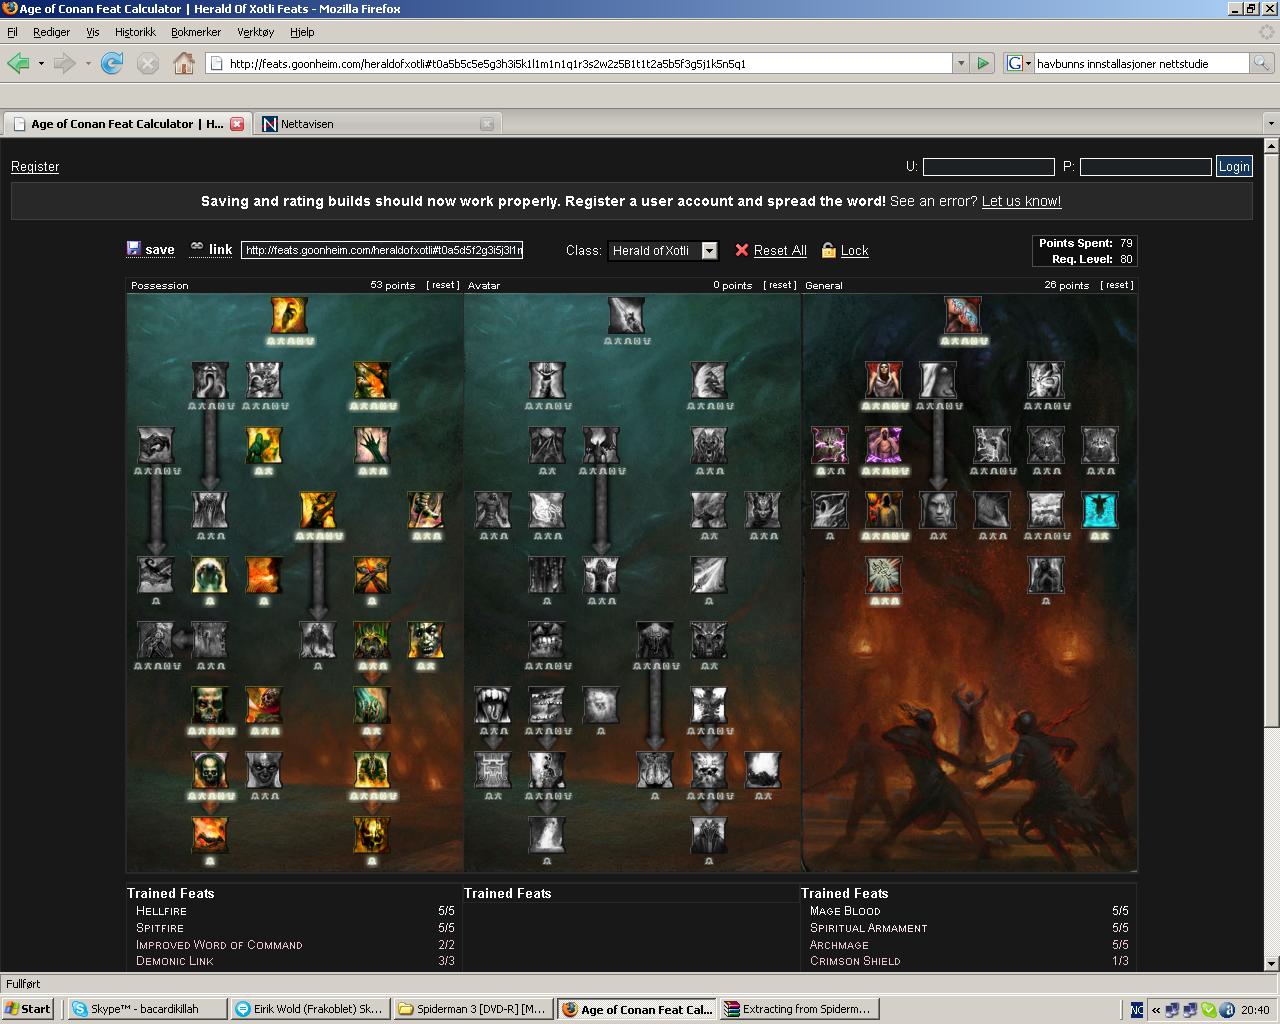Open the Spiderman 3 [DVD-R] folder taskbar item
Image resolution: width=1280 pixels, height=1024 pixels.
point(473,1009)
